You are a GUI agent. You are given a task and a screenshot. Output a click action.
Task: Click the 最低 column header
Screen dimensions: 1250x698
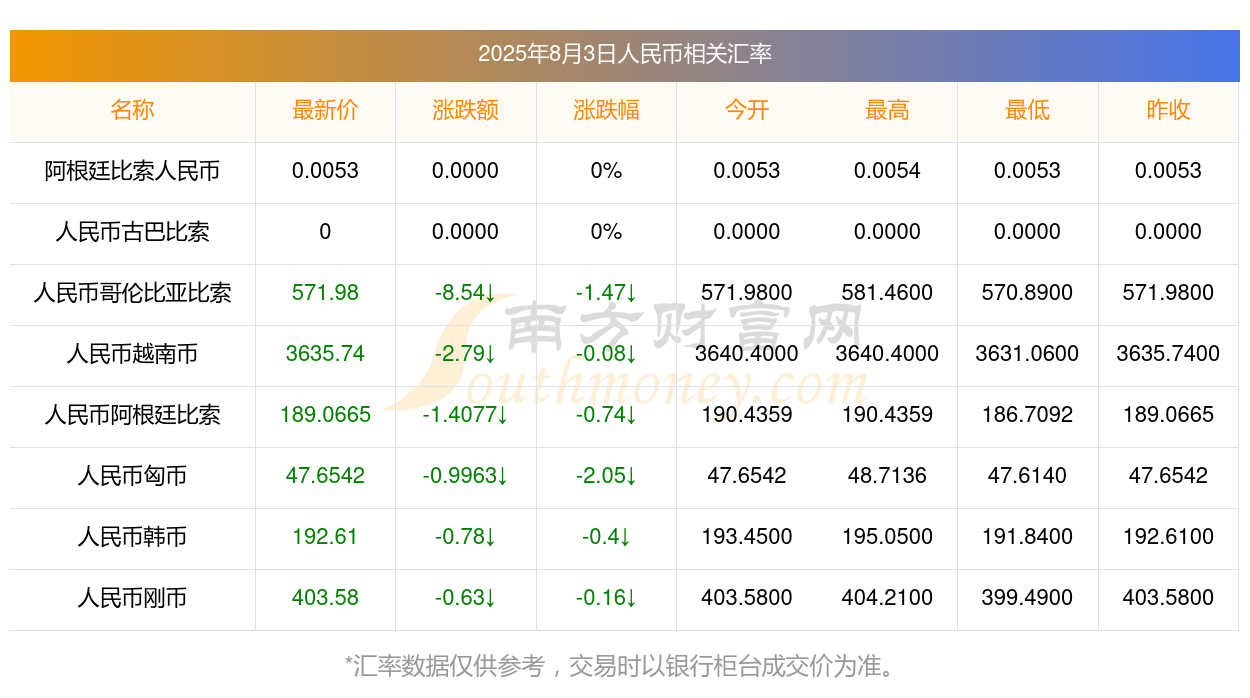pos(1027,110)
